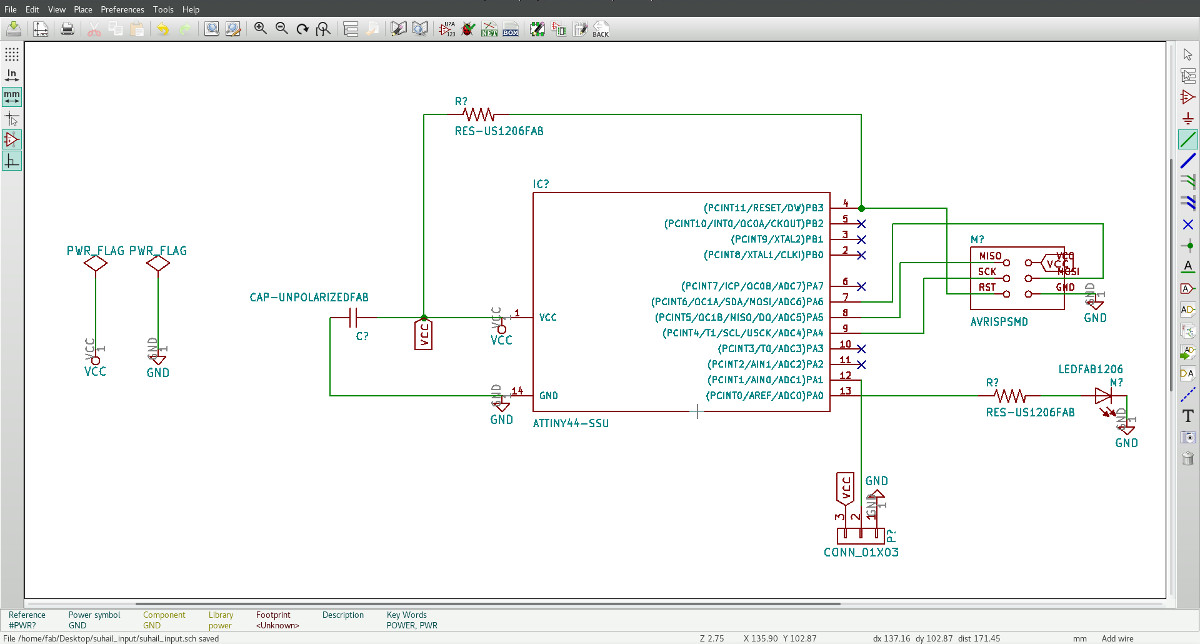Open the Help menu
This screenshot has width=1200, height=644.
coord(191,8)
